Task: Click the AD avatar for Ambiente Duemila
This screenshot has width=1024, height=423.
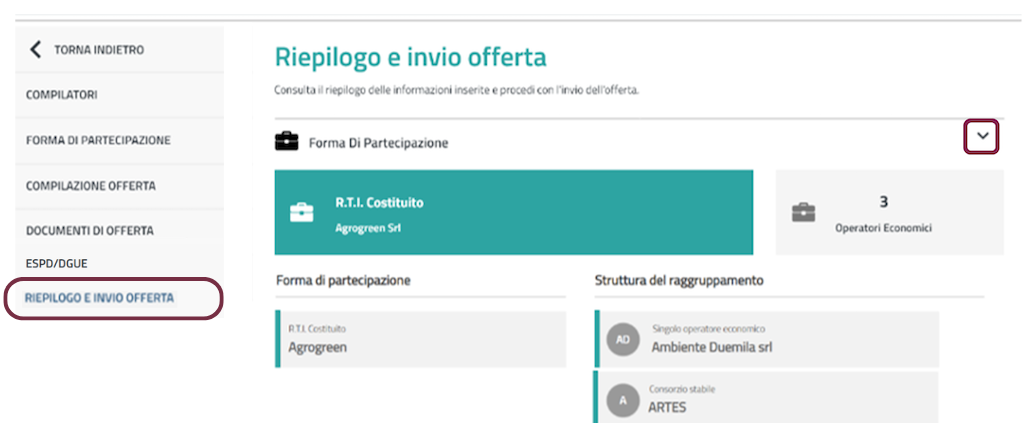Action: pos(622,339)
